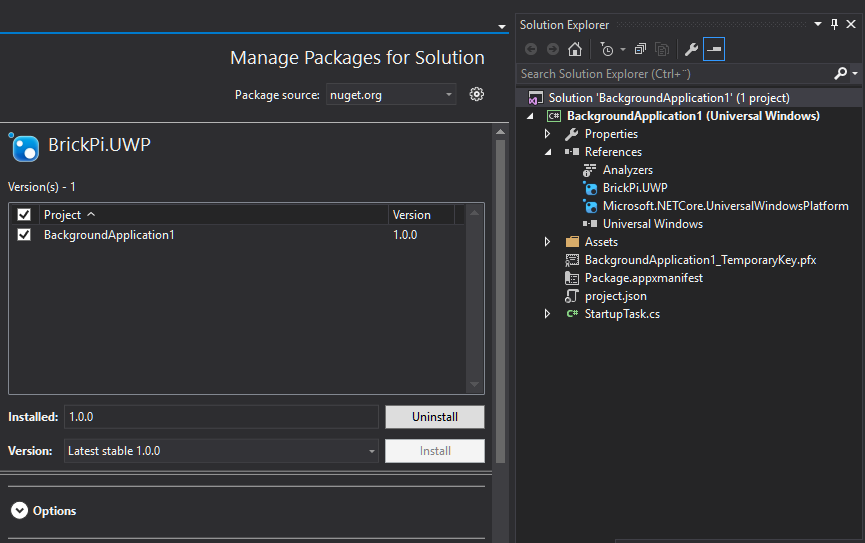Click the BrickPi.UWP package icon
Screen dimensions: 865x543
click(x=24, y=147)
